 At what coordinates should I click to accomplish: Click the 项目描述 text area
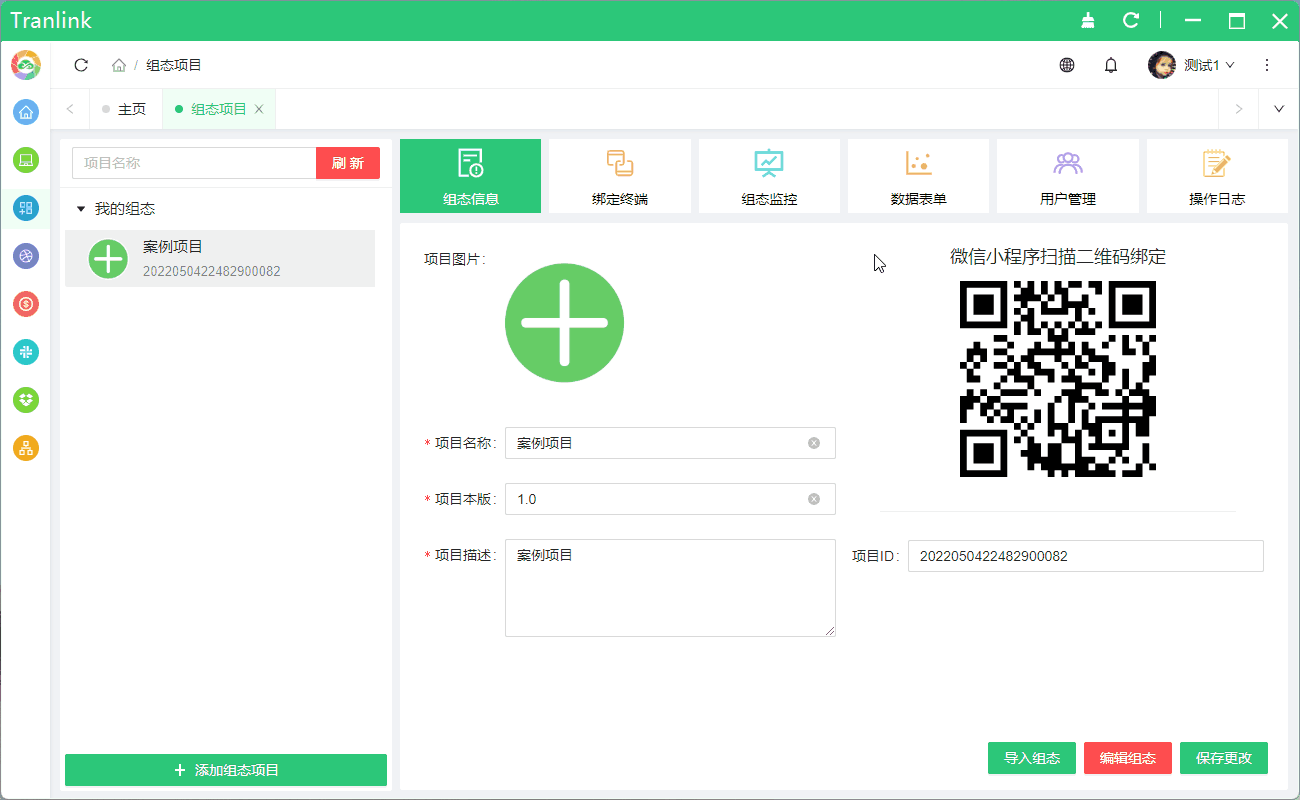click(670, 588)
